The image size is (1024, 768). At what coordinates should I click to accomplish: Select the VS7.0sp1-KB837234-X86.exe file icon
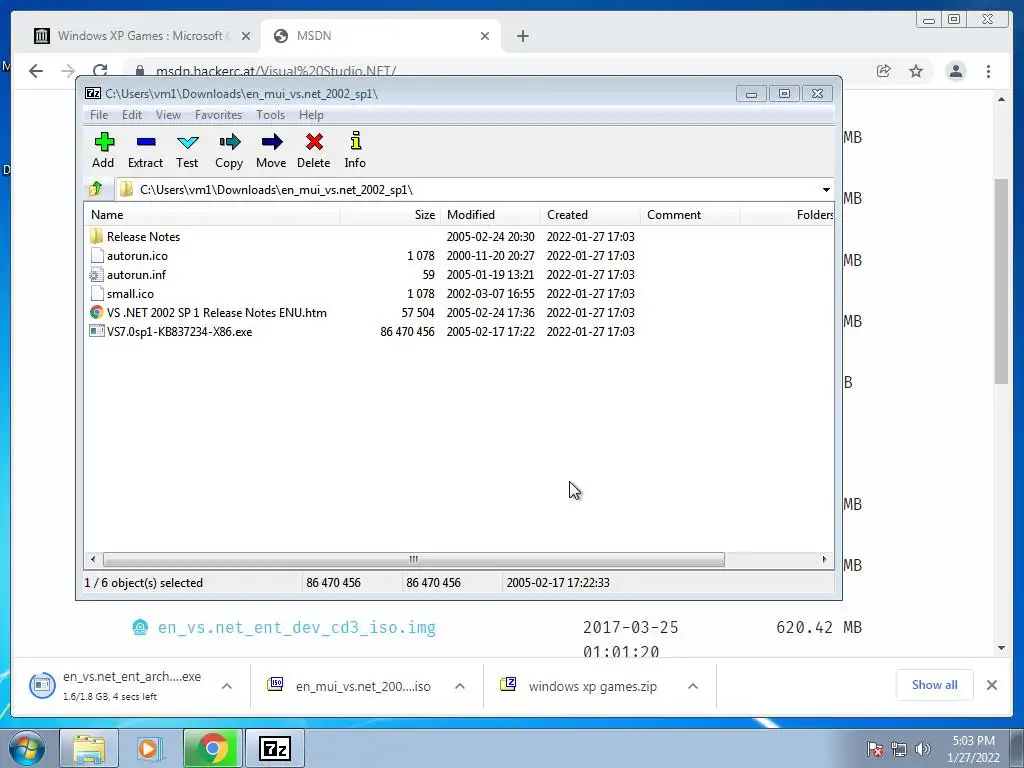click(97, 332)
